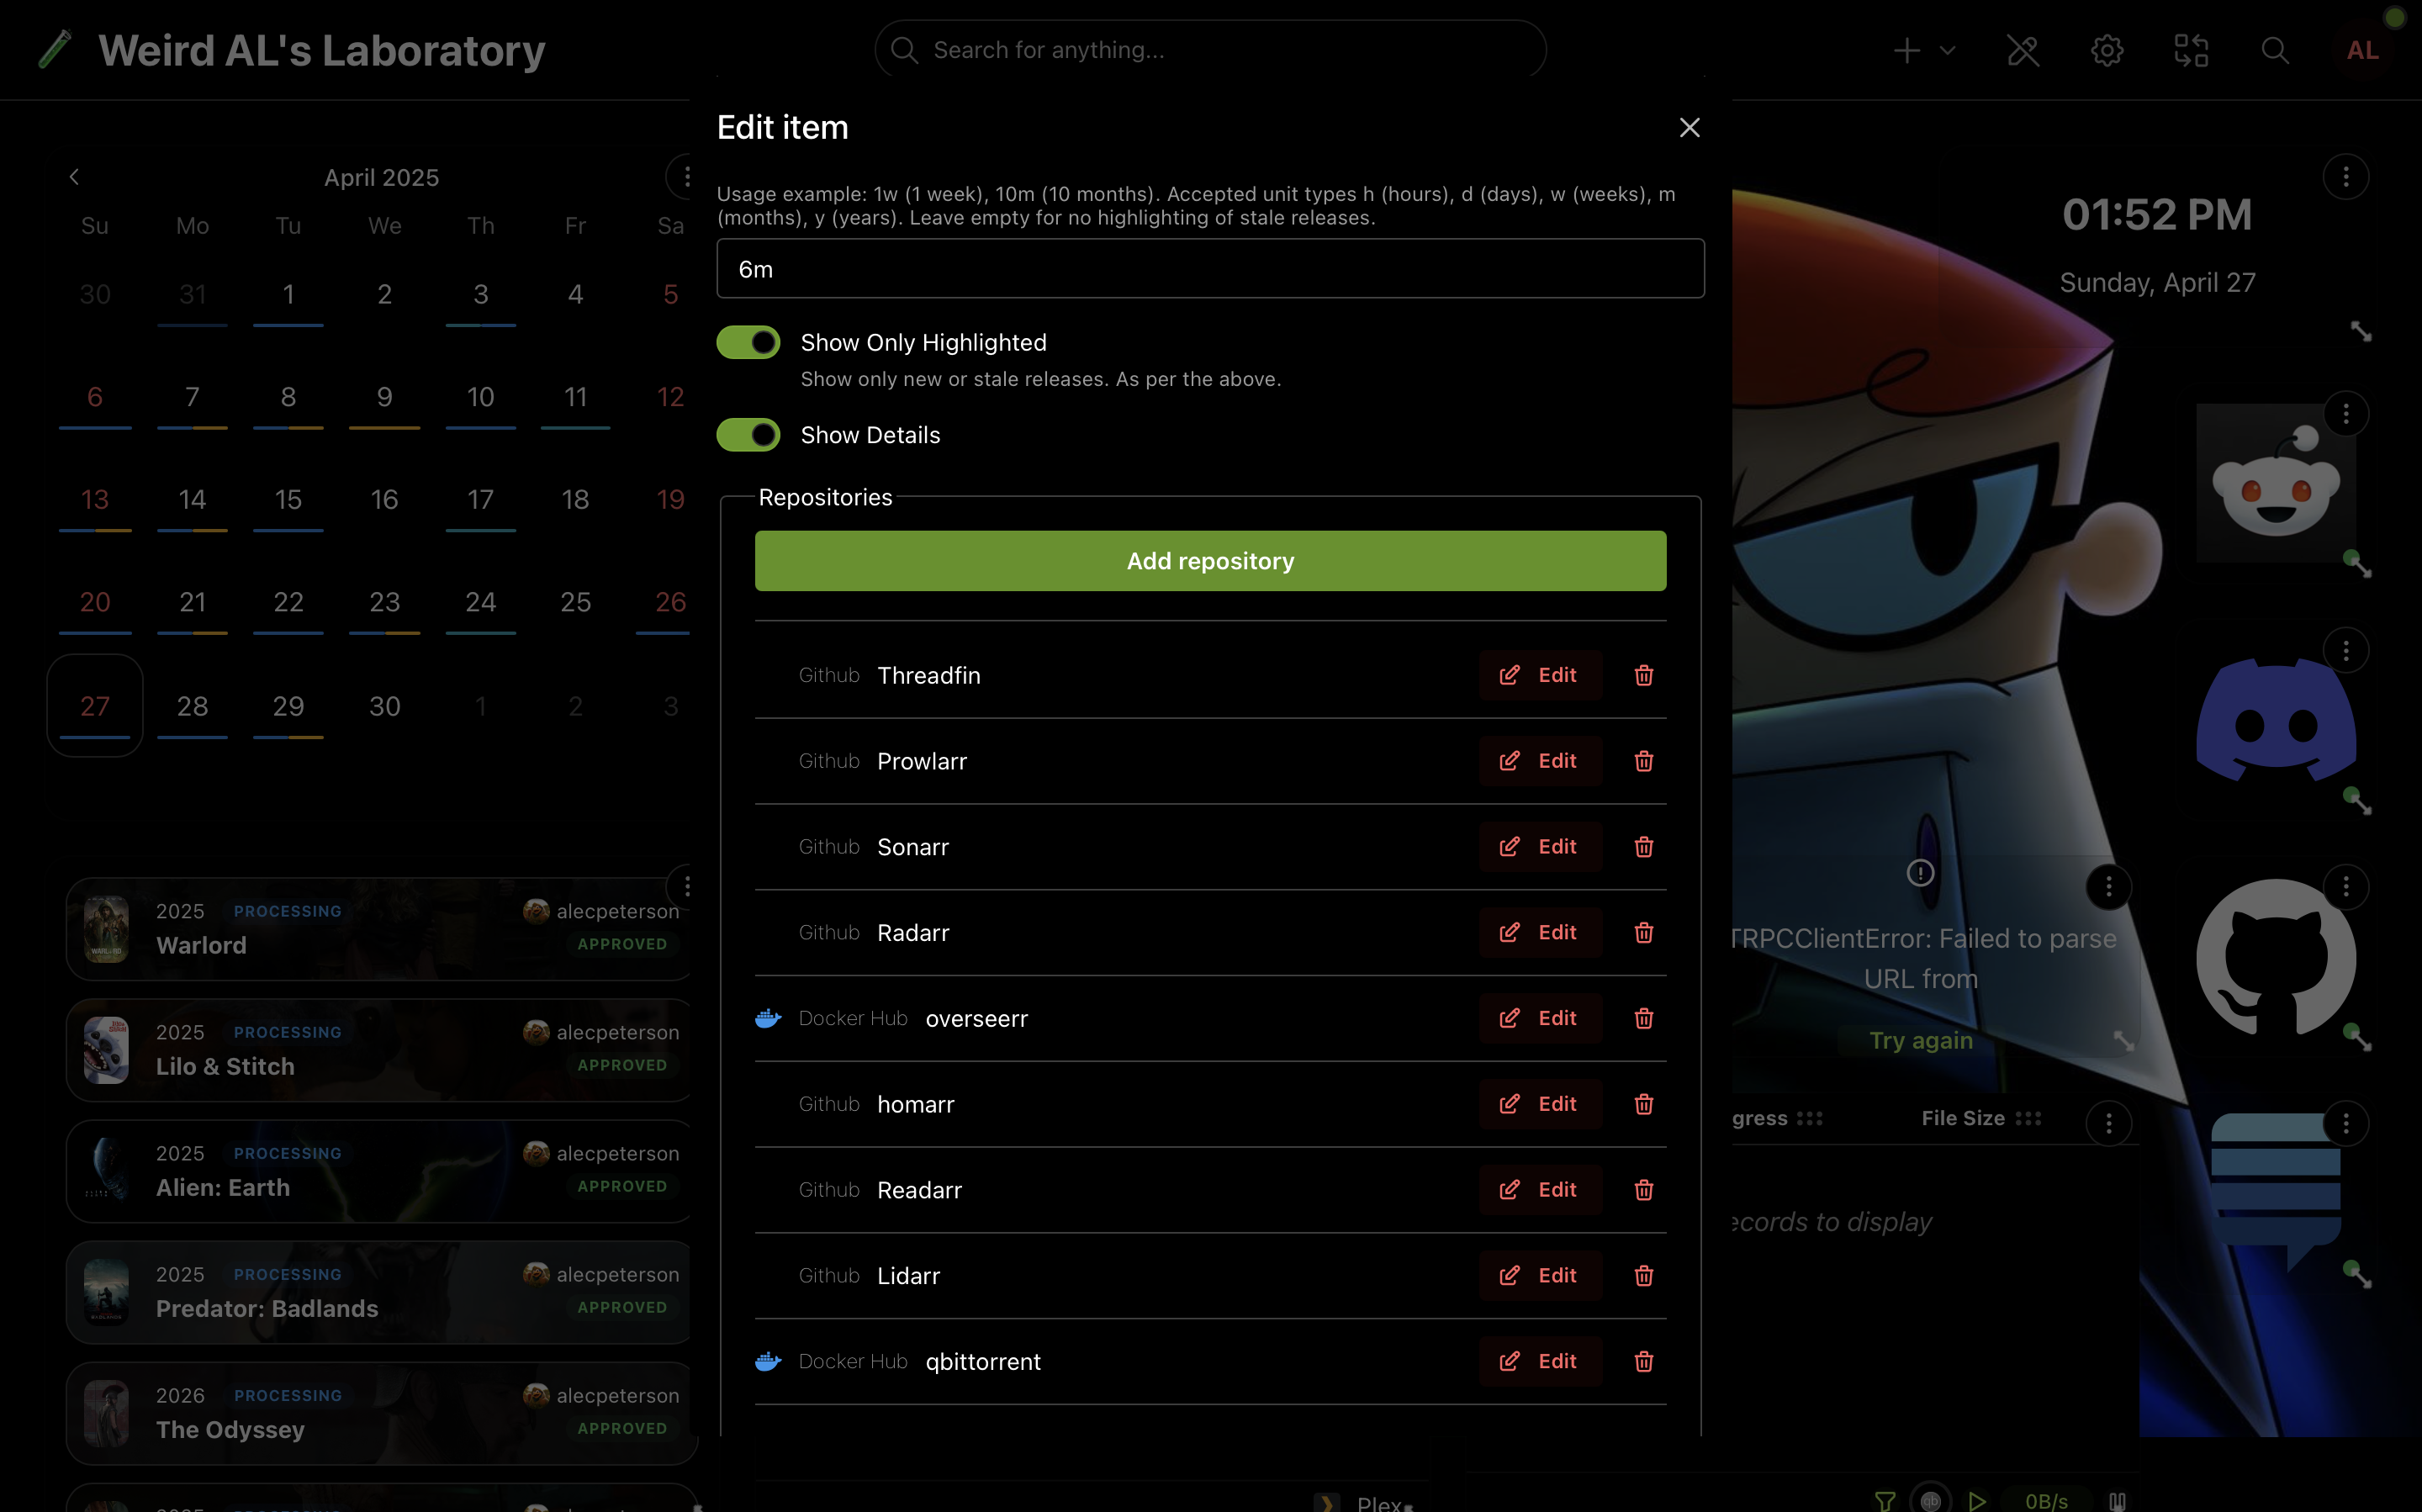Open the settings gear icon in header

(x=2106, y=50)
